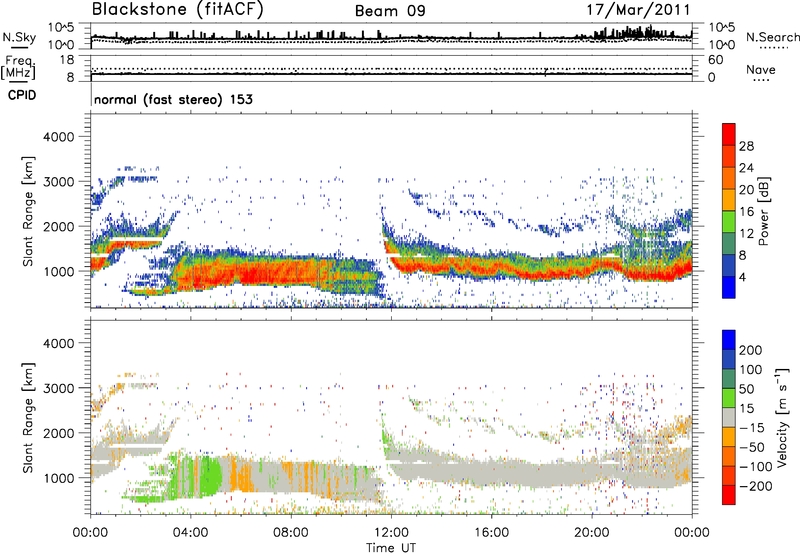
Task: Click 4000 km tick on velocity panel
Action: [58, 343]
